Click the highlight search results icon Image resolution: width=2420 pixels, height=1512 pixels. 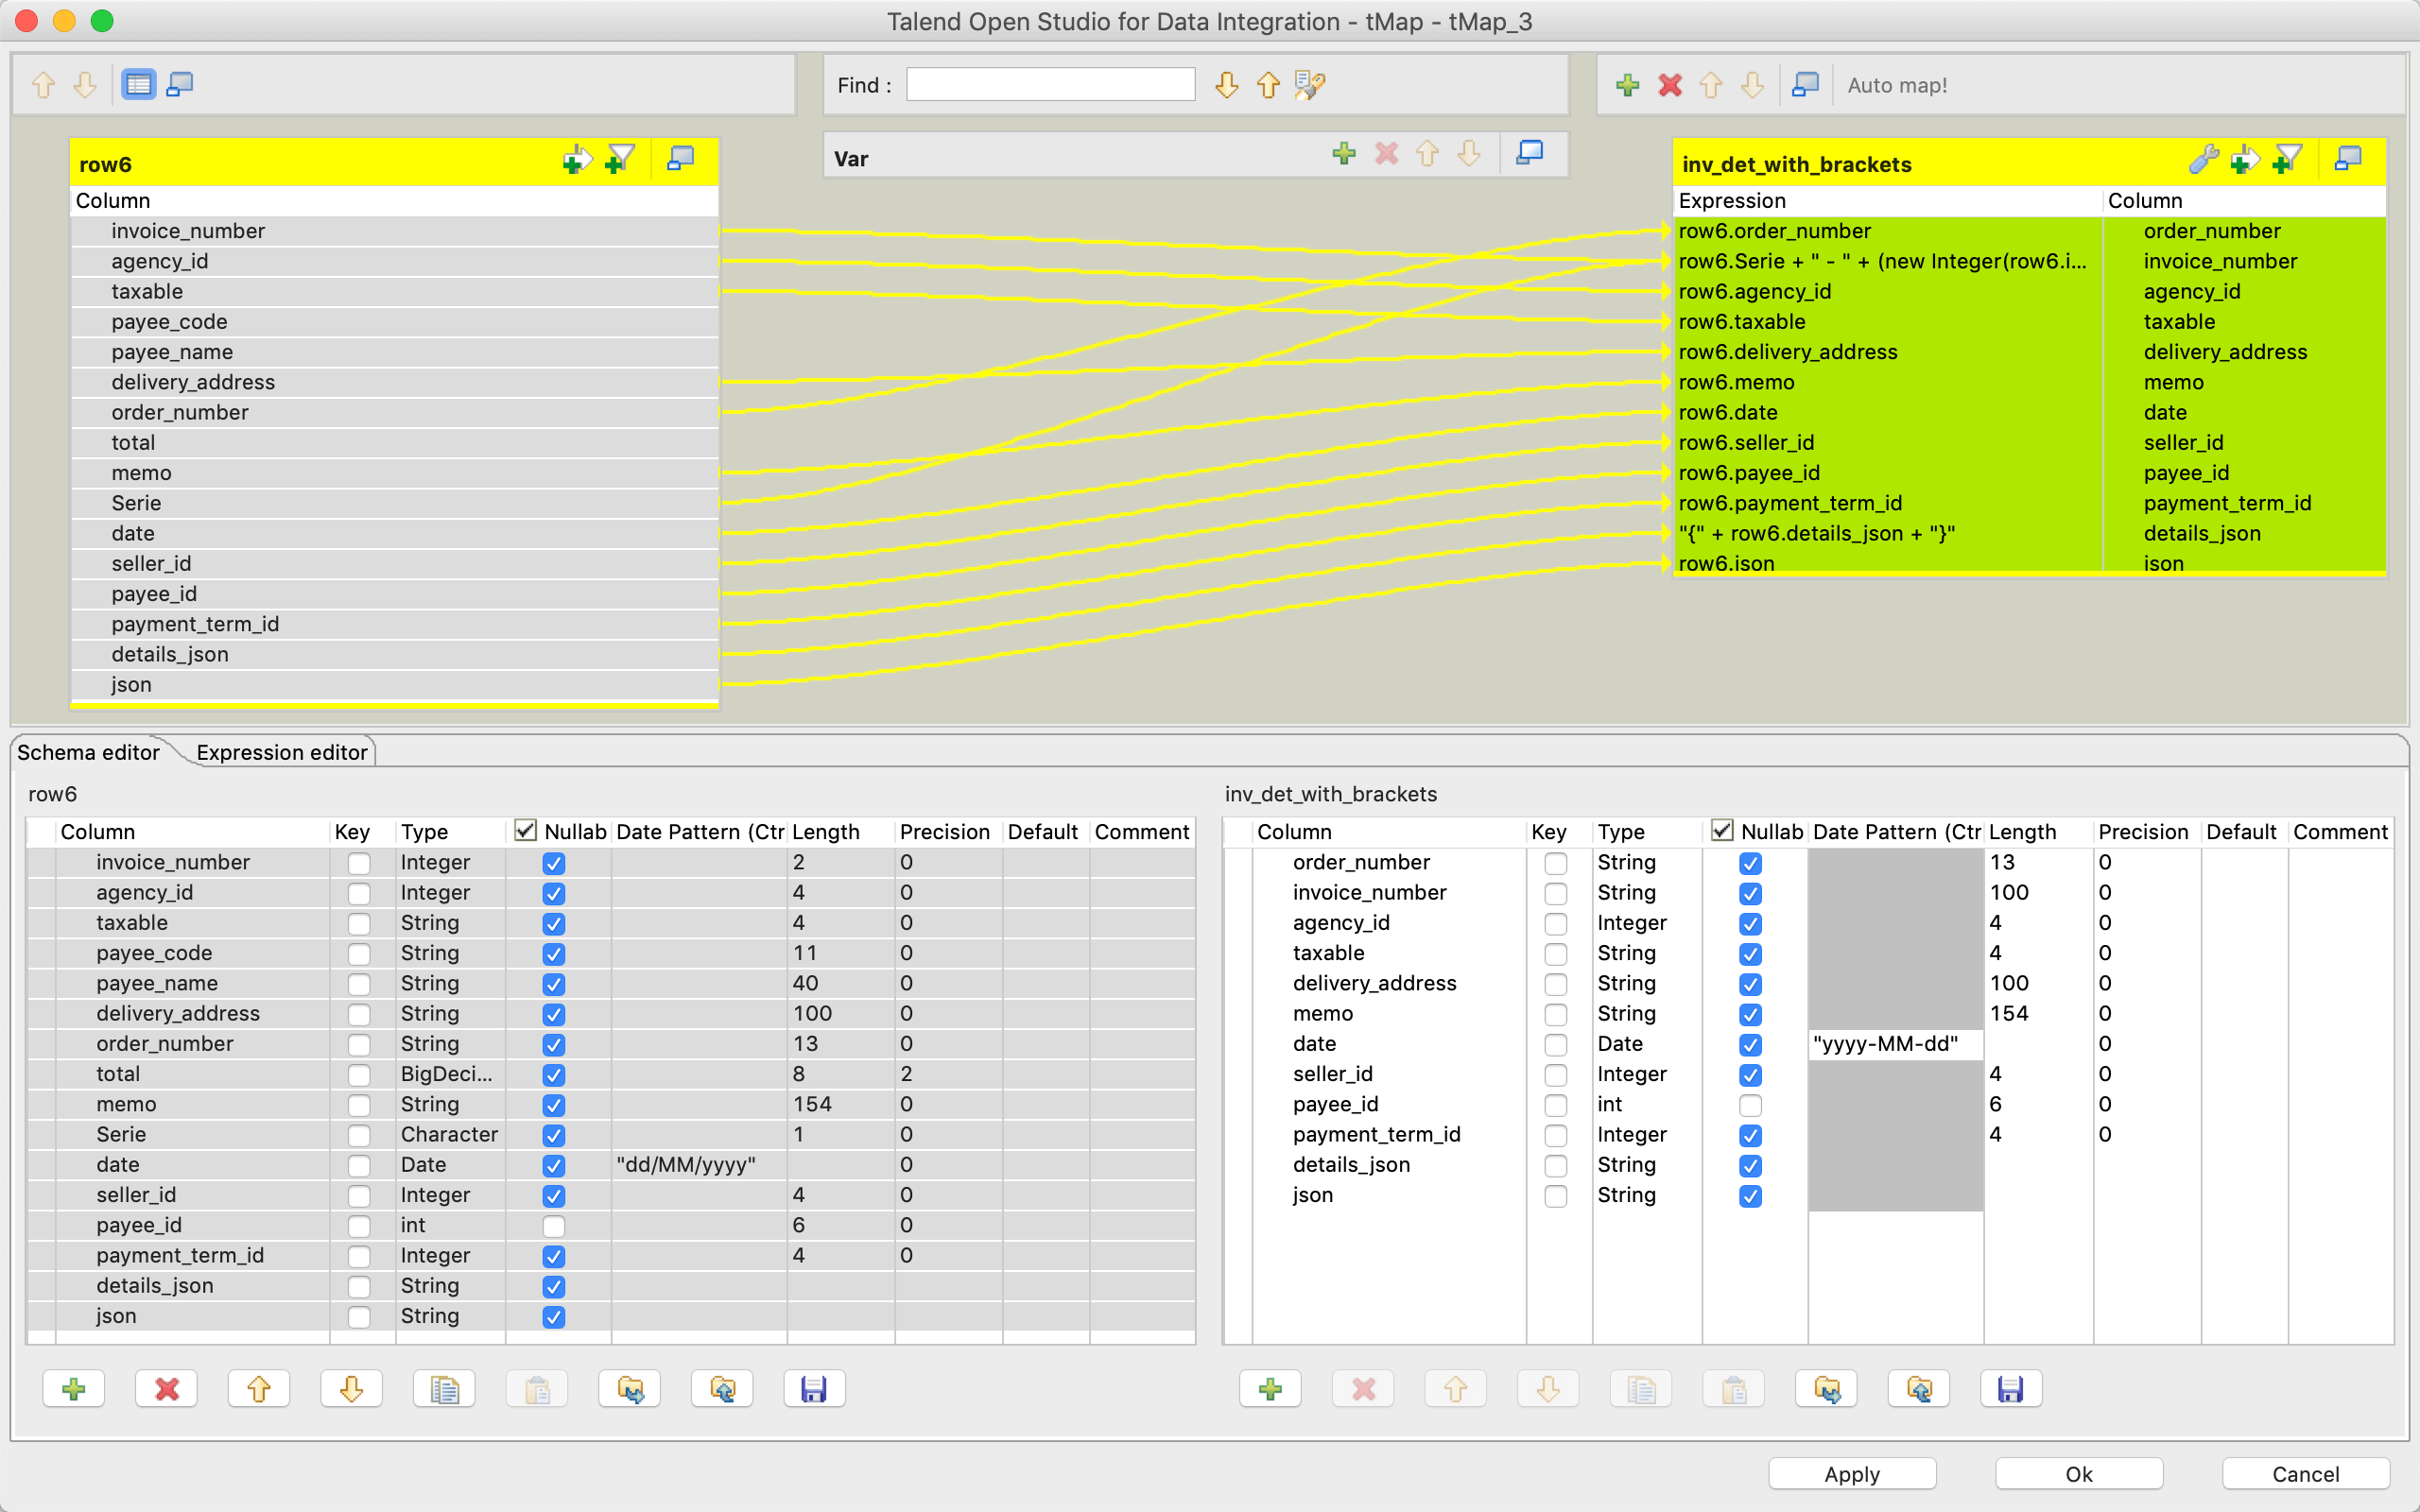tap(1310, 85)
